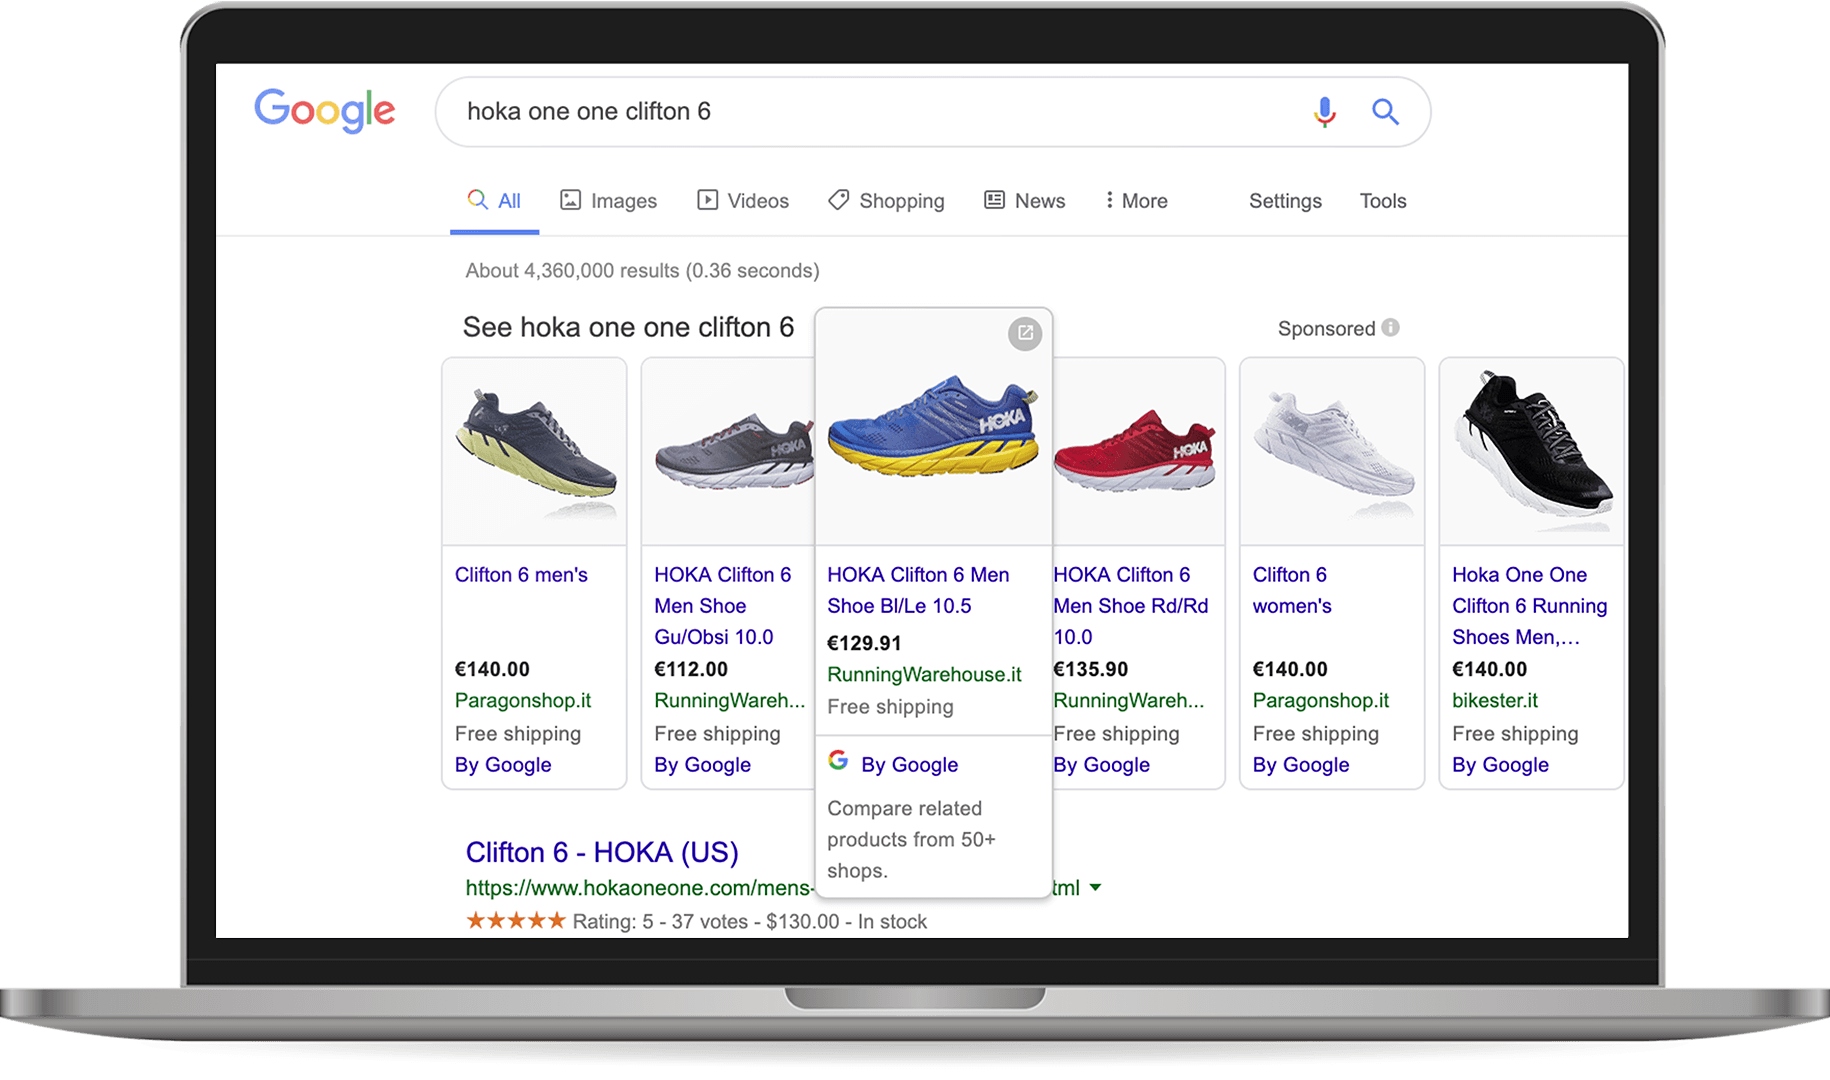Open the Clifton 6 - HOKA (US) result
Screen dimensions: 1830x1080
click(x=601, y=852)
